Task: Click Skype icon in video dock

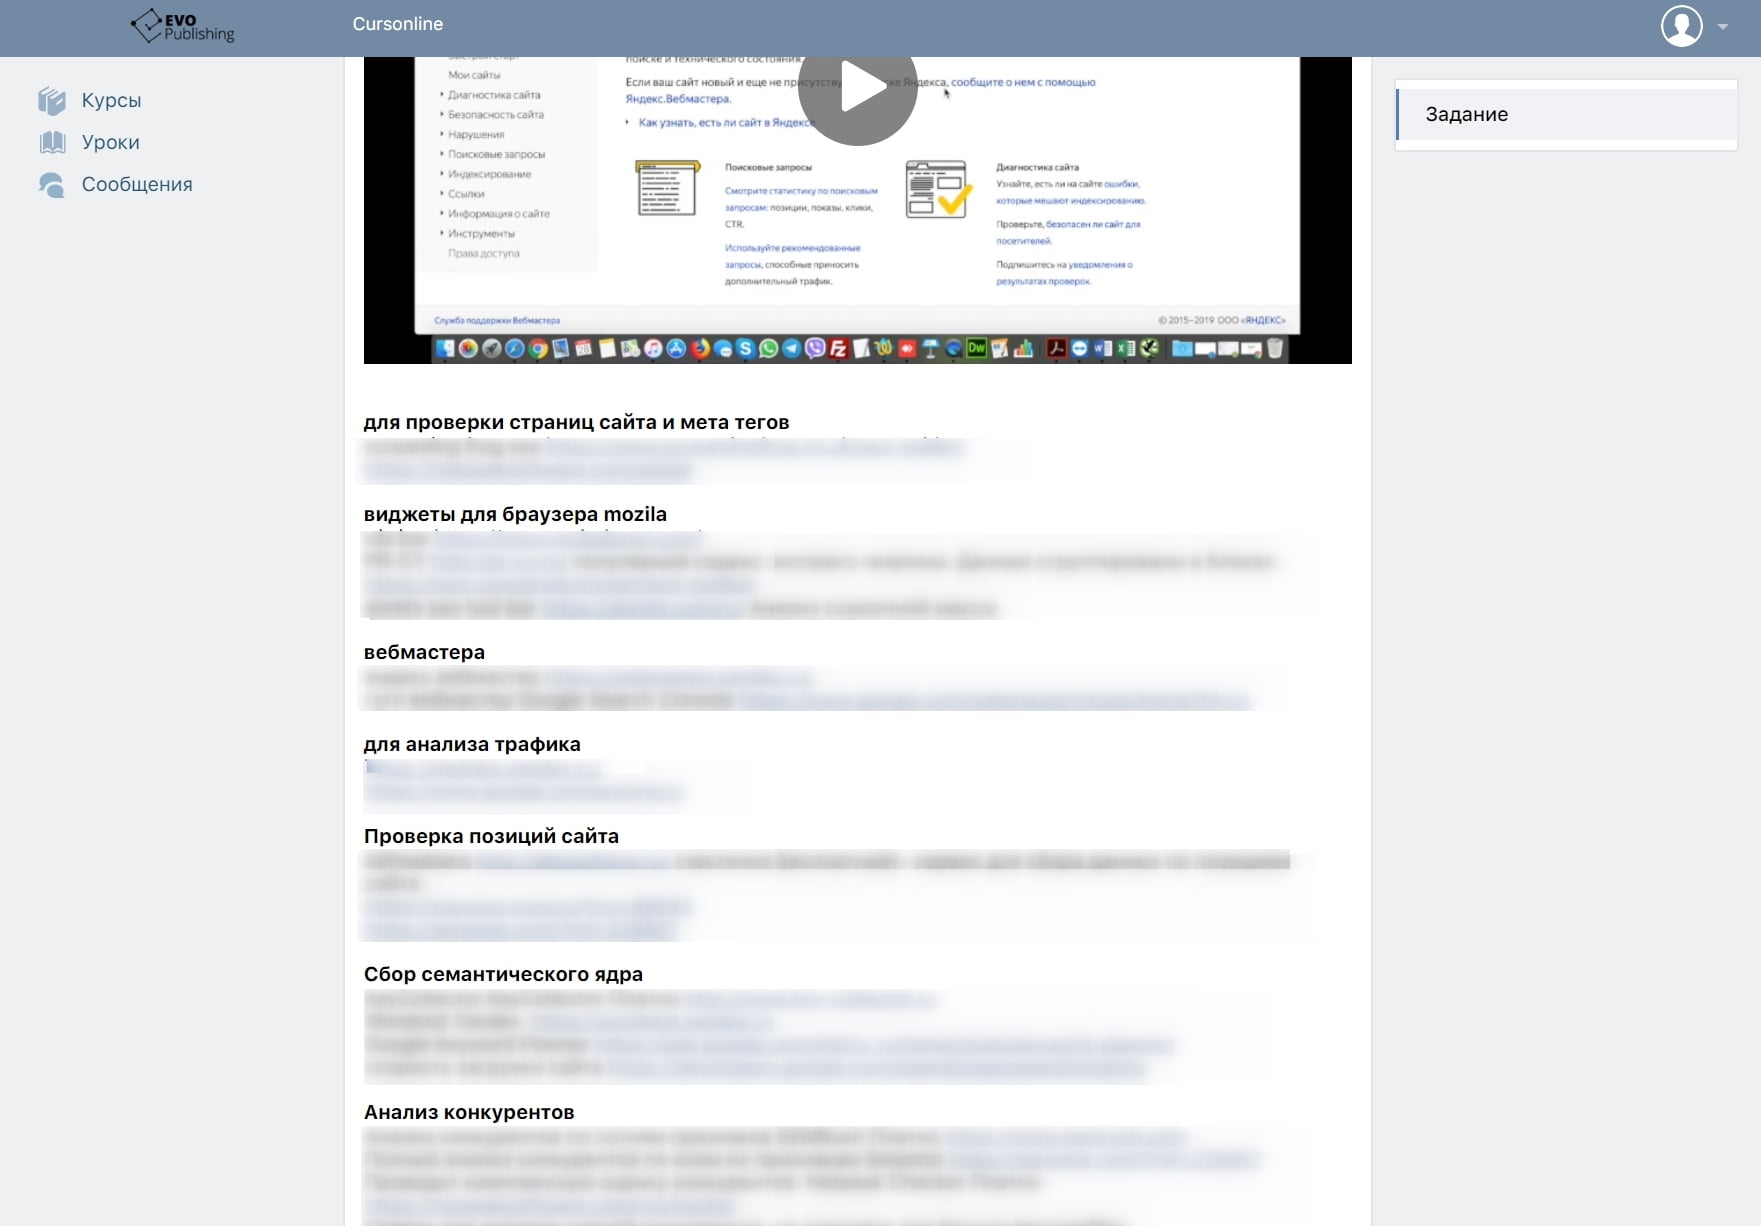Action: click(x=745, y=348)
